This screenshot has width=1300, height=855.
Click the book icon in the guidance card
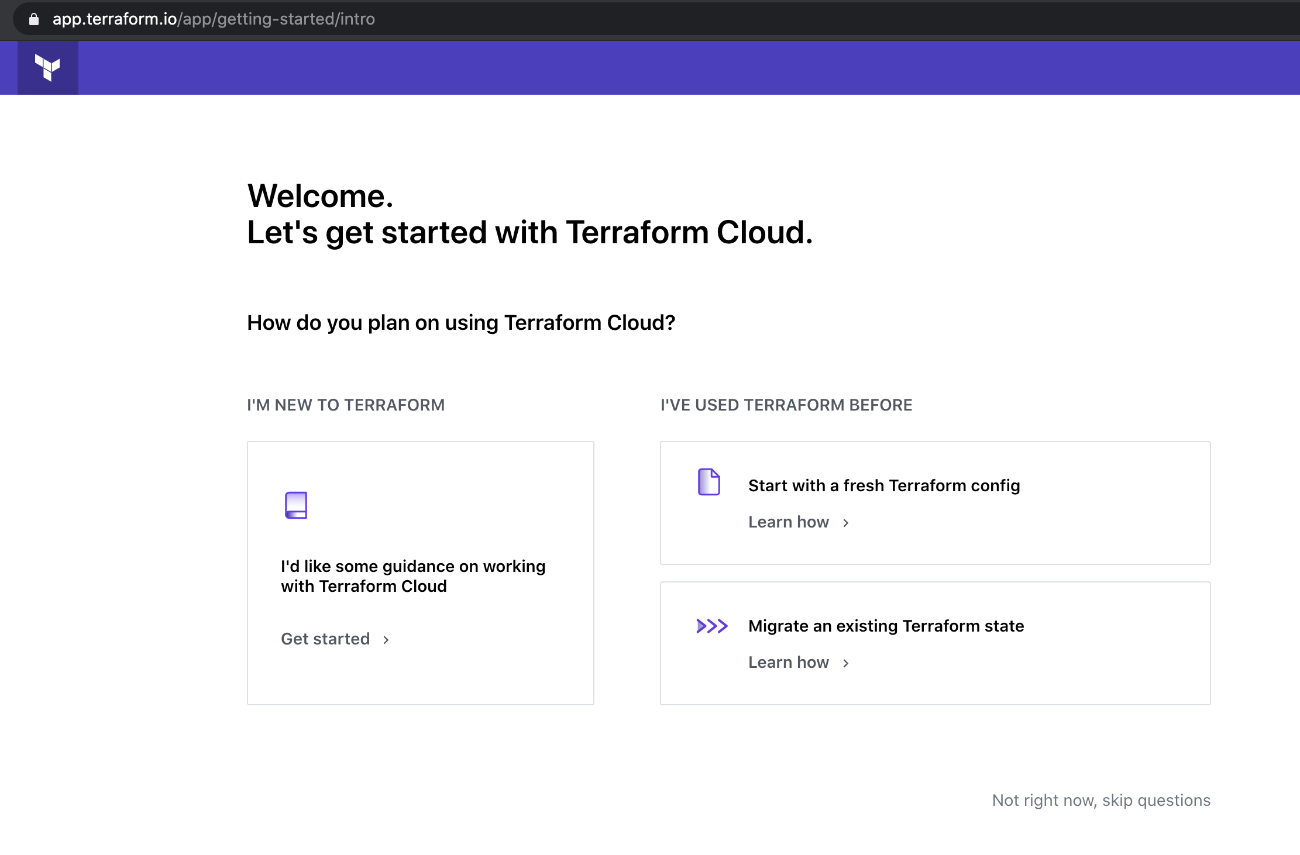point(295,505)
